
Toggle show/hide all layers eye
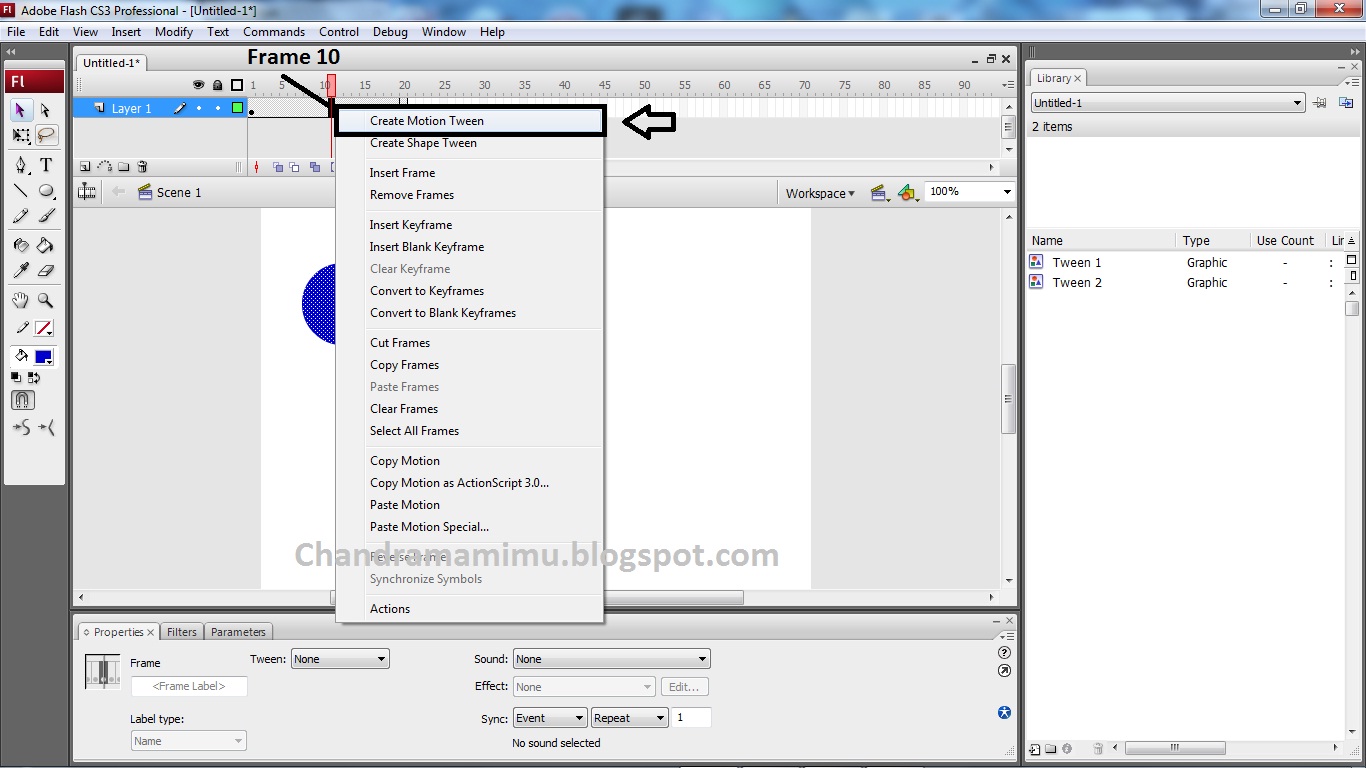pos(198,85)
